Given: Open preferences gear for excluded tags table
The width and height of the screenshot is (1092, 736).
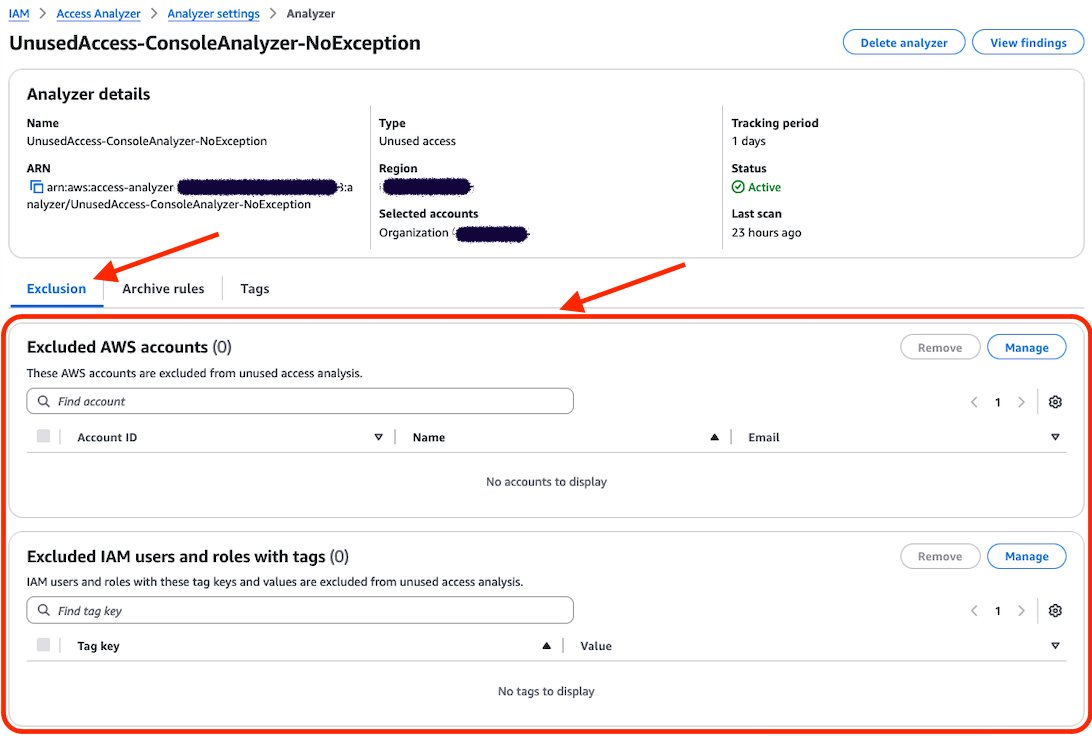Looking at the screenshot, I should point(1055,610).
